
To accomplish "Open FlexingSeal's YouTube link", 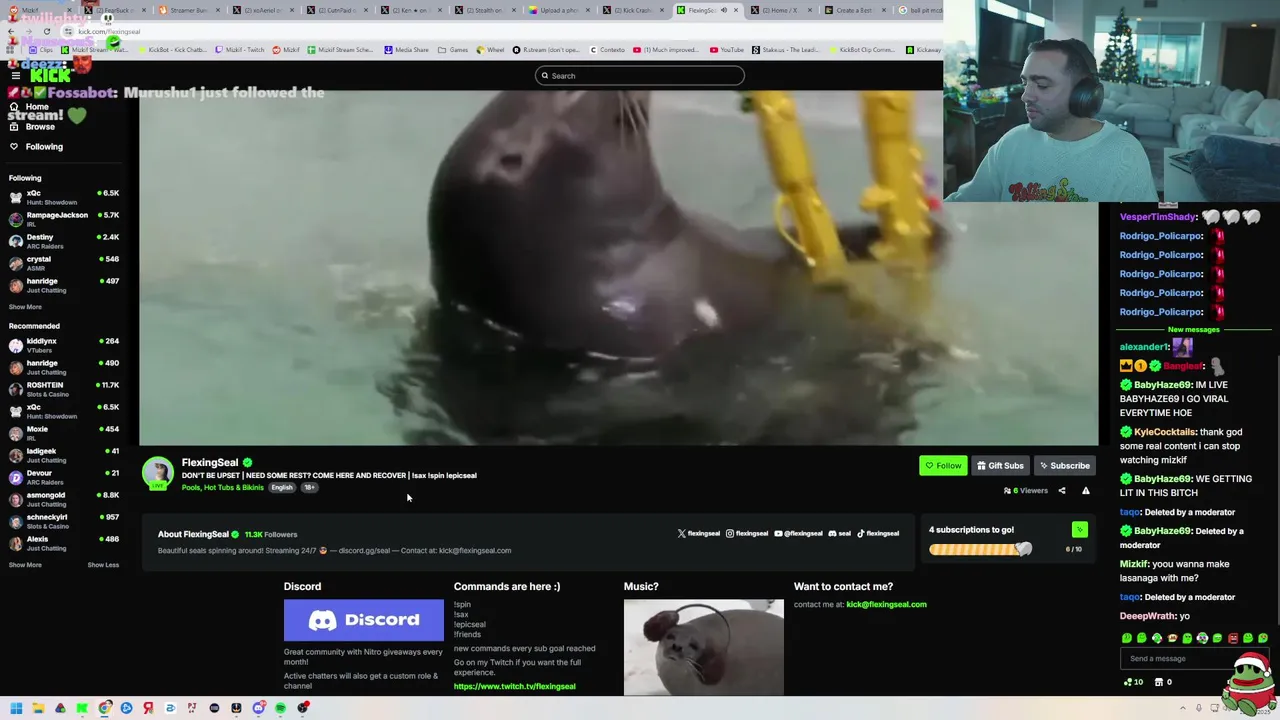I will tap(798, 534).
